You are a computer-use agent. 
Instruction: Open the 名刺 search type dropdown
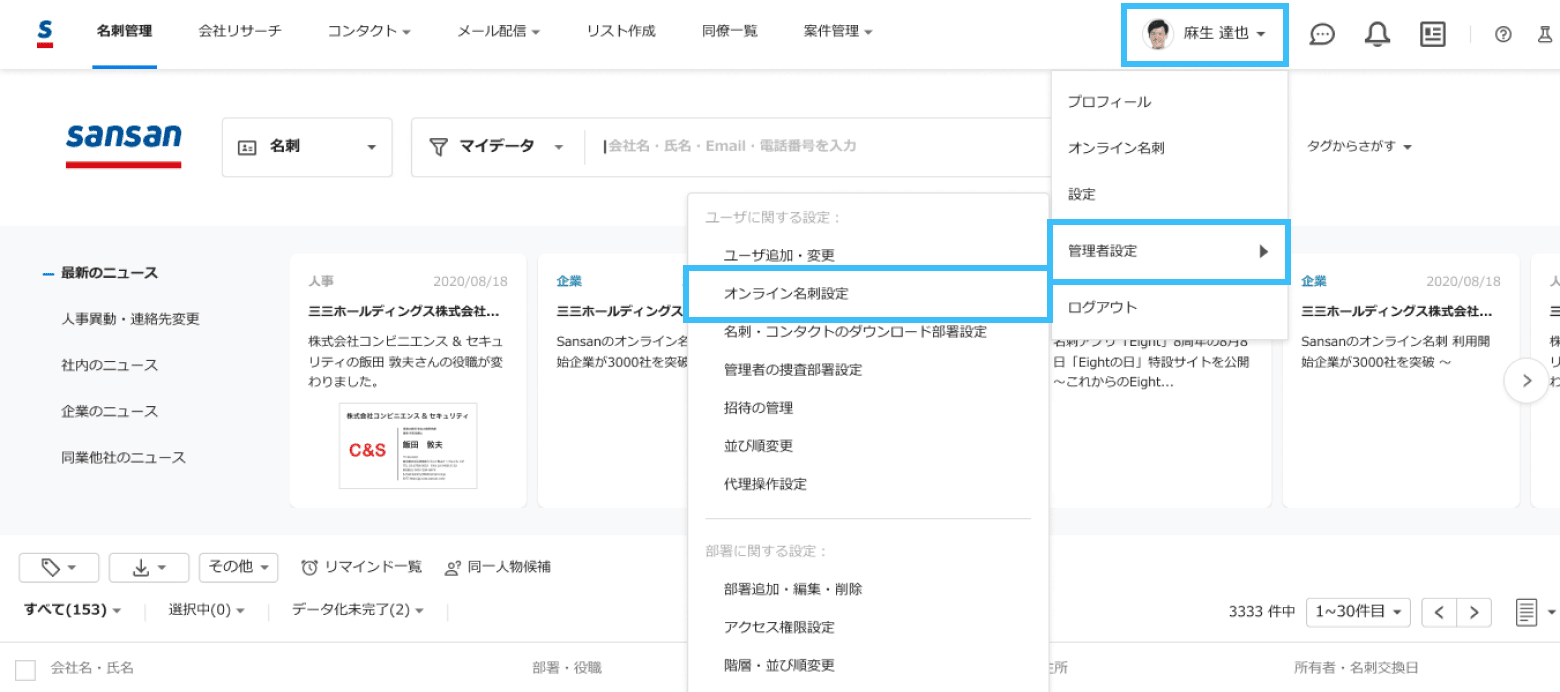coord(306,147)
